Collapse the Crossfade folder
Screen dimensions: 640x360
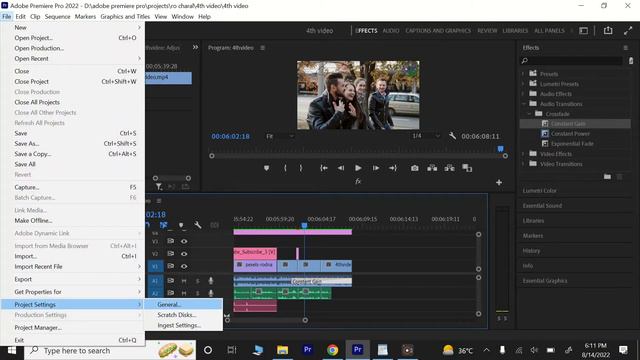click(530, 114)
